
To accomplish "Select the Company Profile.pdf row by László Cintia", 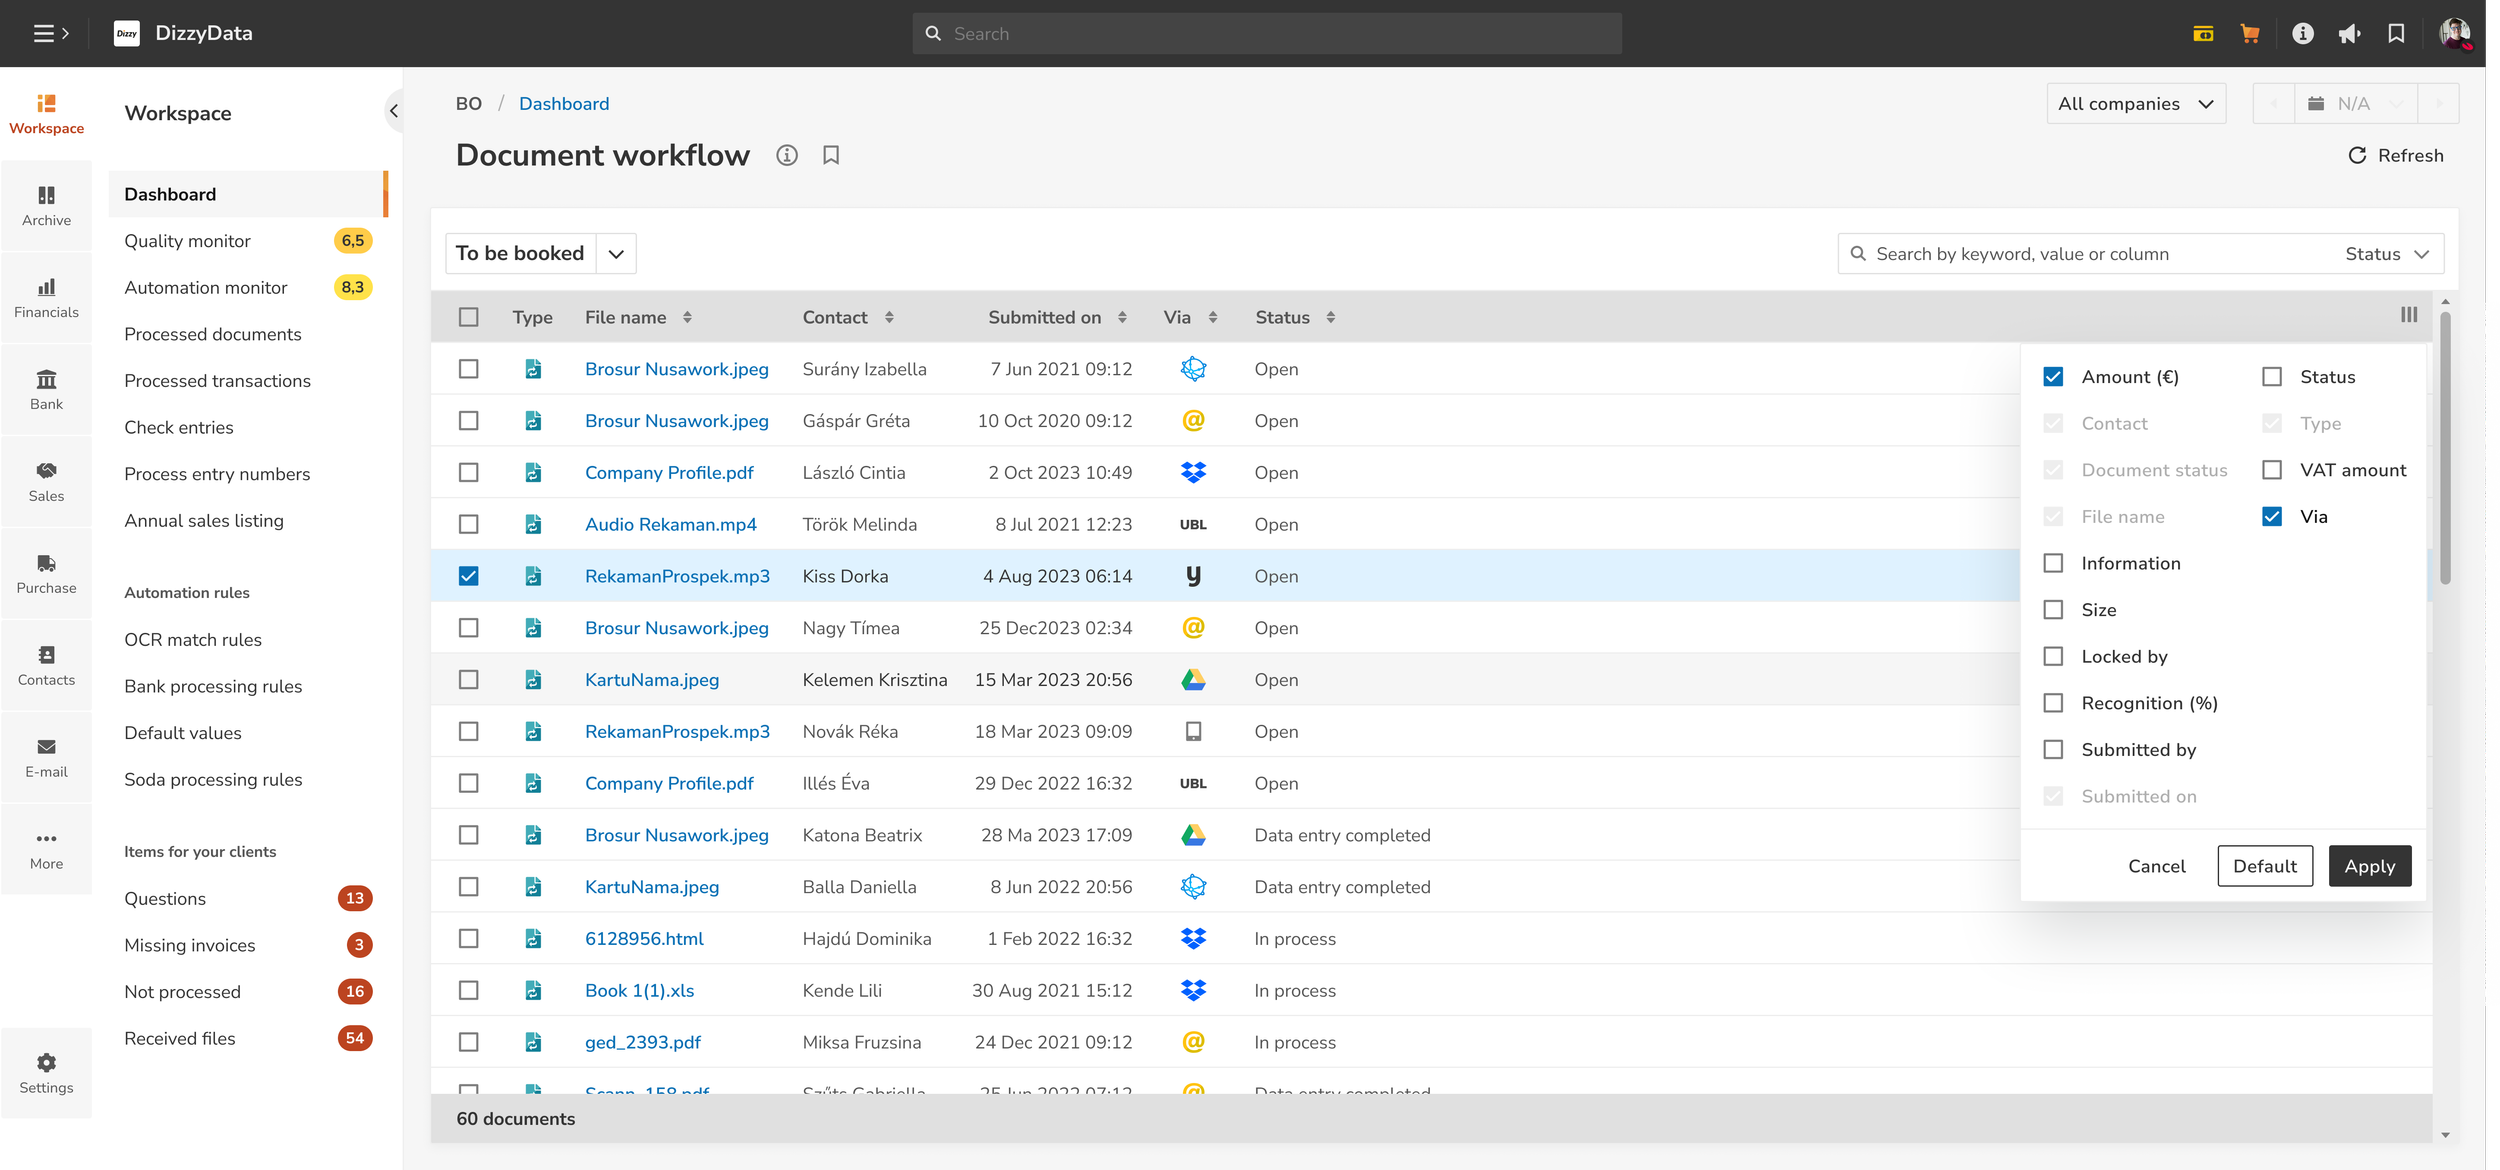I will point(468,472).
